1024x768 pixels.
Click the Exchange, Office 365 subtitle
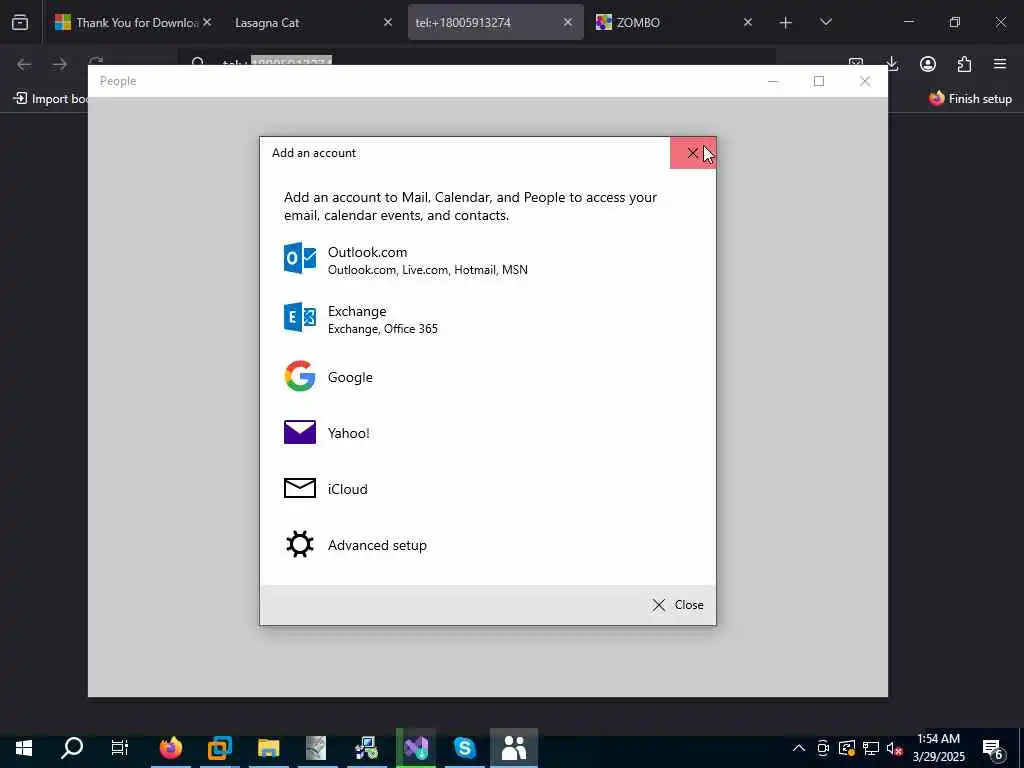383,328
